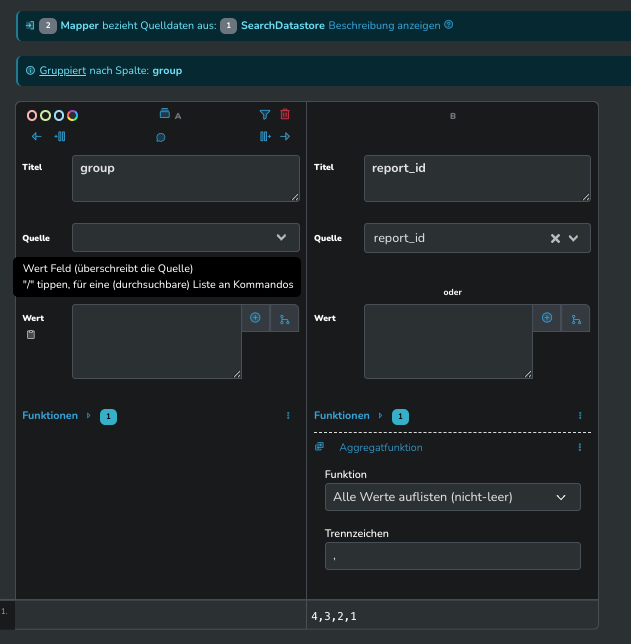
Task: Click the number 2 badge next to Mapper
Action: [x=48, y=26]
